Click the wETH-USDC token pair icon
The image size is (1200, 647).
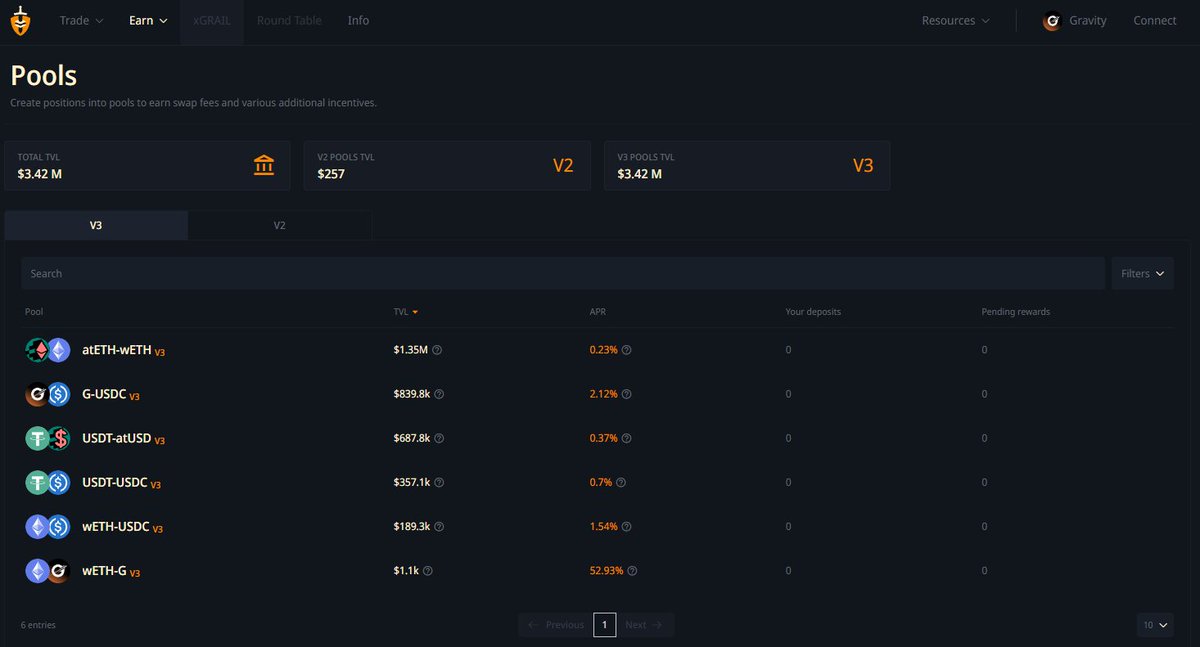[48, 526]
